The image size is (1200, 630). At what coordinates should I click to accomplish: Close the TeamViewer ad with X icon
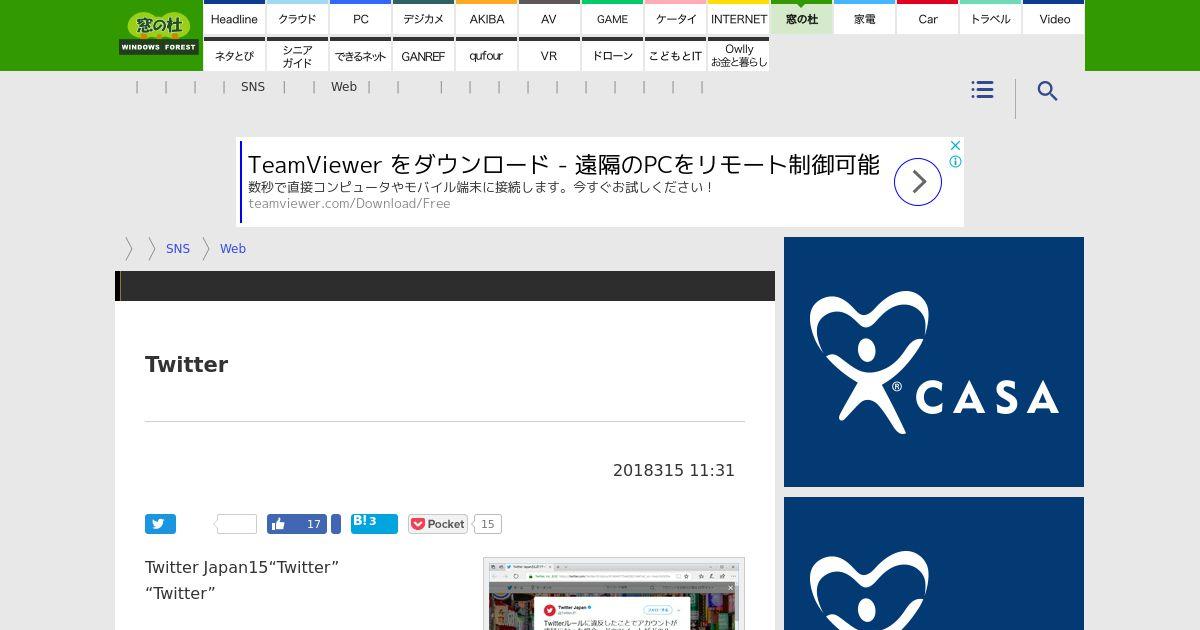(955, 145)
